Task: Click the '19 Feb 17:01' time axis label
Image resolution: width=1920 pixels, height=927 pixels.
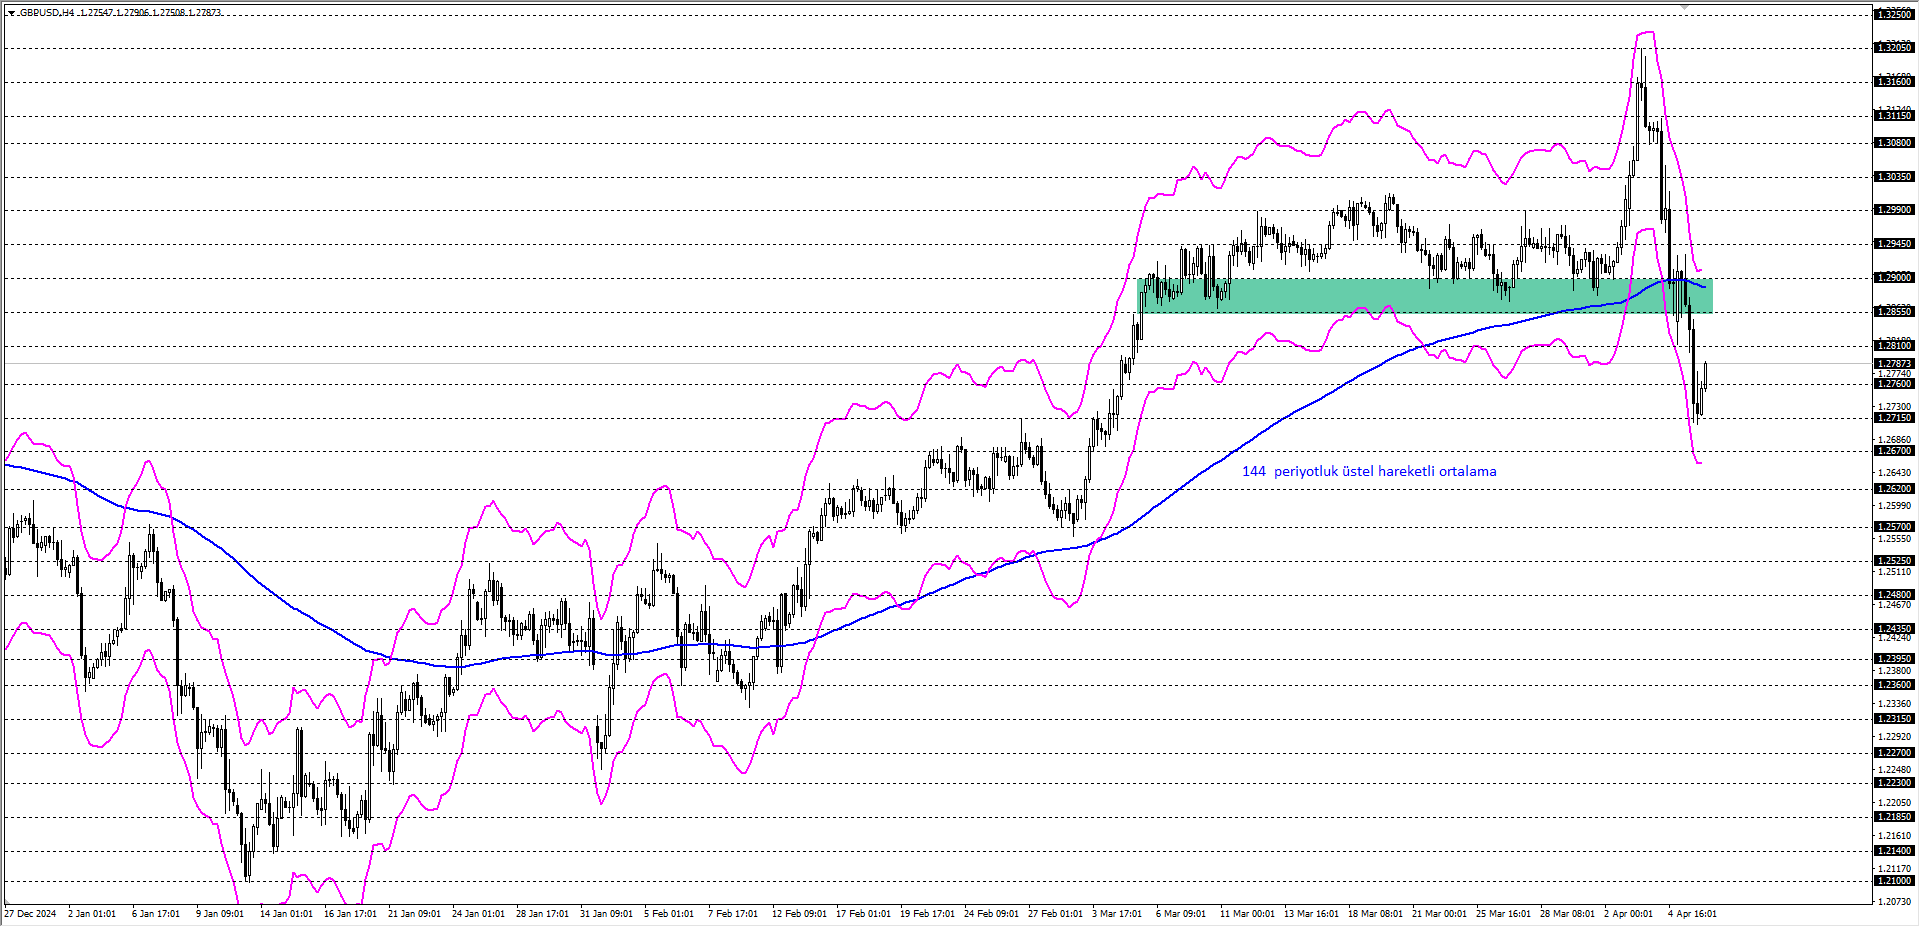Action: click(927, 914)
